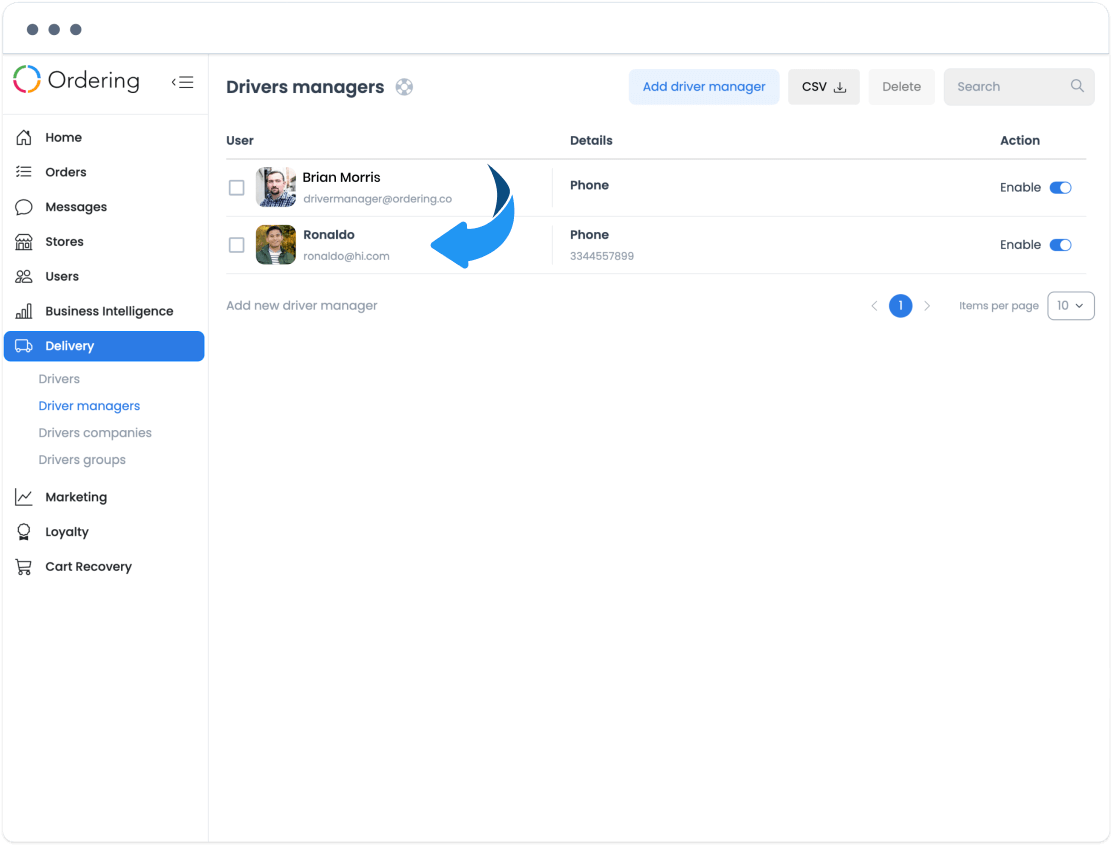
Task: Open the Business Intelligence menu item
Action: [104, 311]
